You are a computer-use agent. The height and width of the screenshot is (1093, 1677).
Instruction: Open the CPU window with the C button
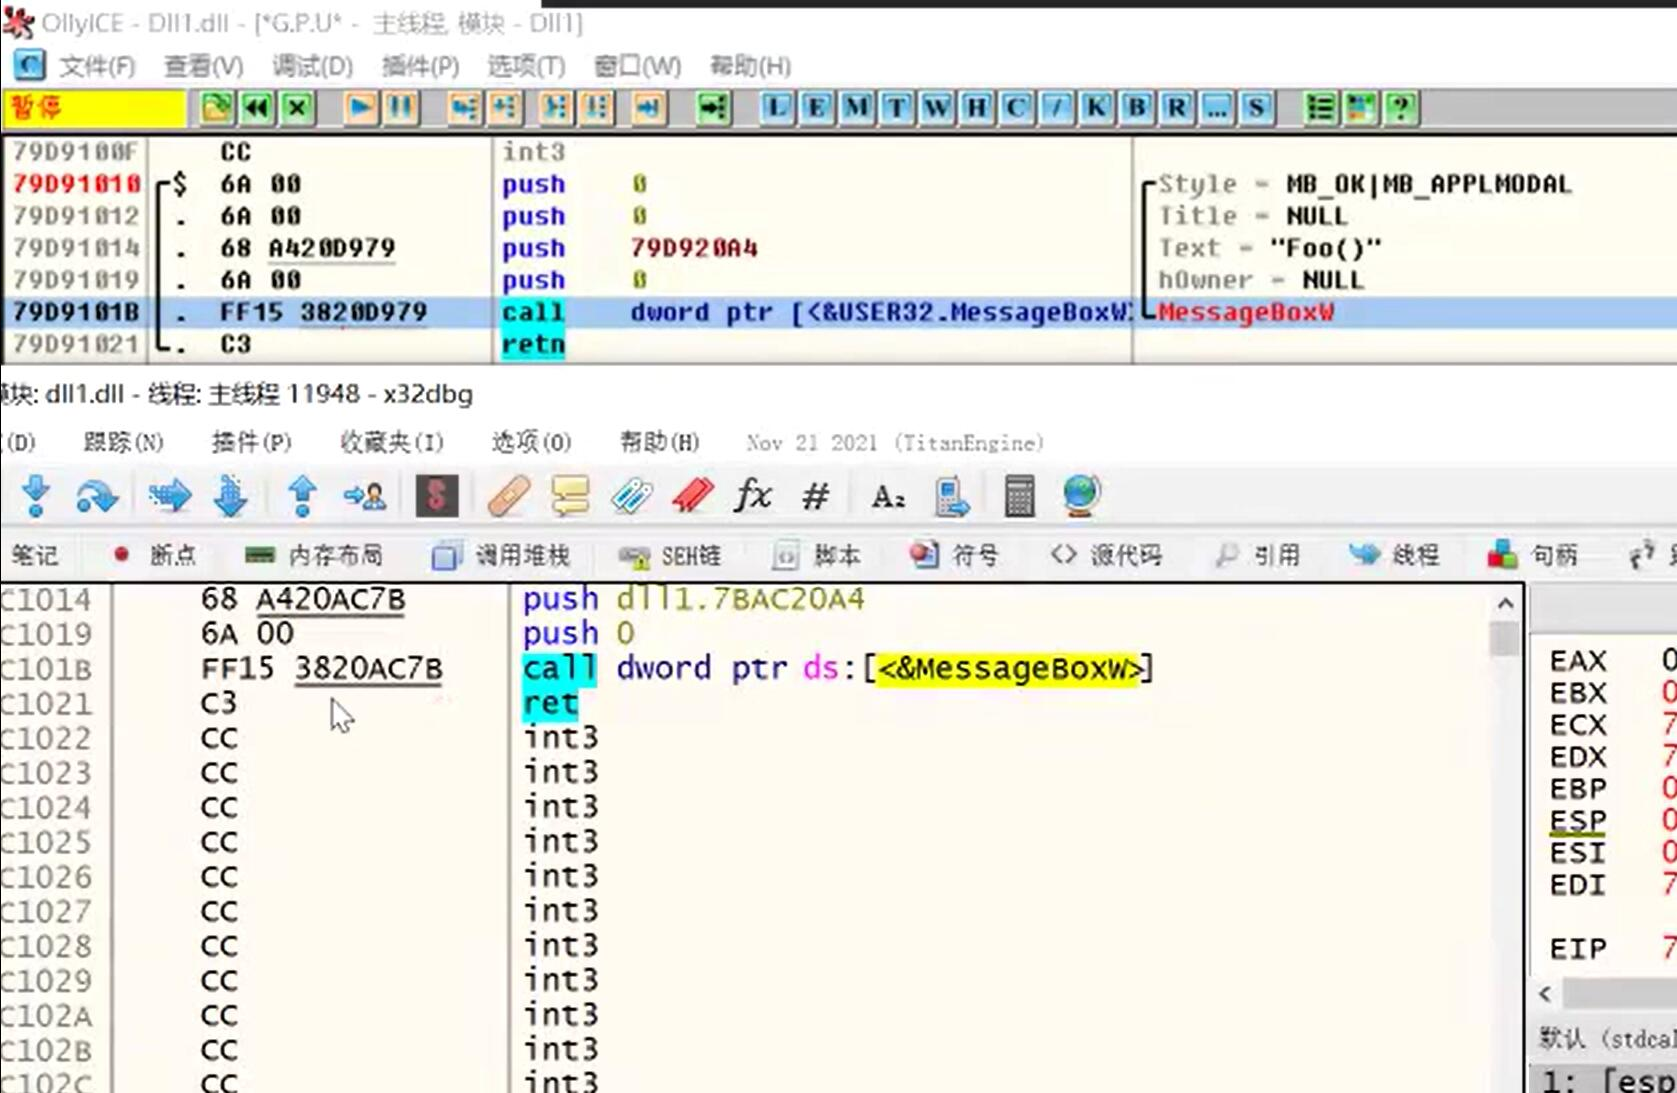coord(1016,107)
